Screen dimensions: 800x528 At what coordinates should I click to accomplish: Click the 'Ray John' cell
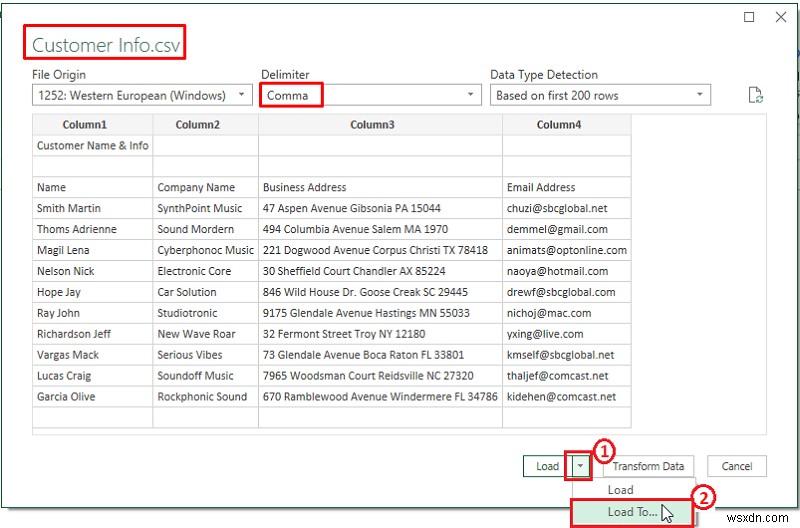[92, 313]
